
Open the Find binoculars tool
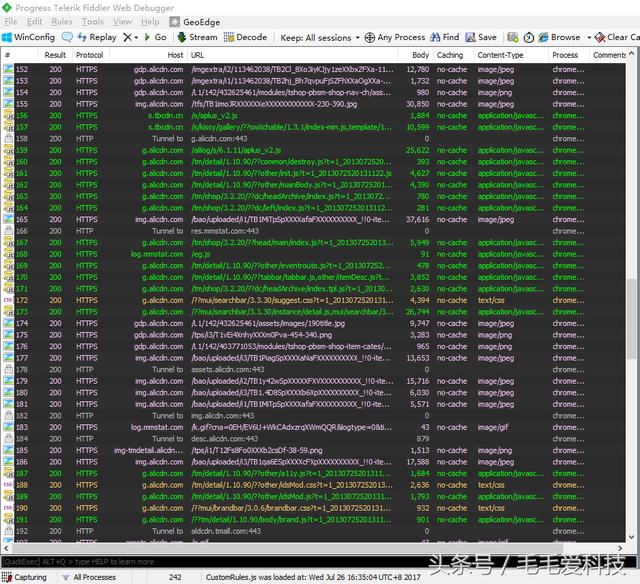click(x=445, y=37)
